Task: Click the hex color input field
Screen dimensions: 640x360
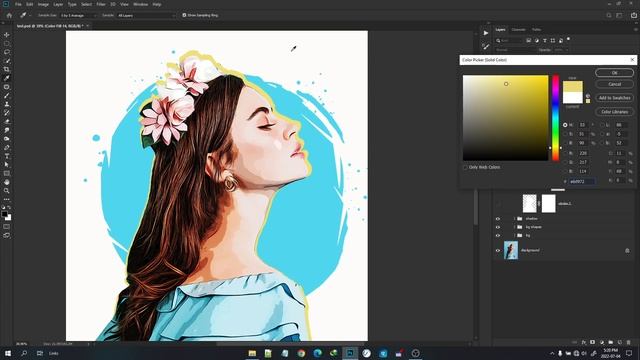Action: click(582, 181)
